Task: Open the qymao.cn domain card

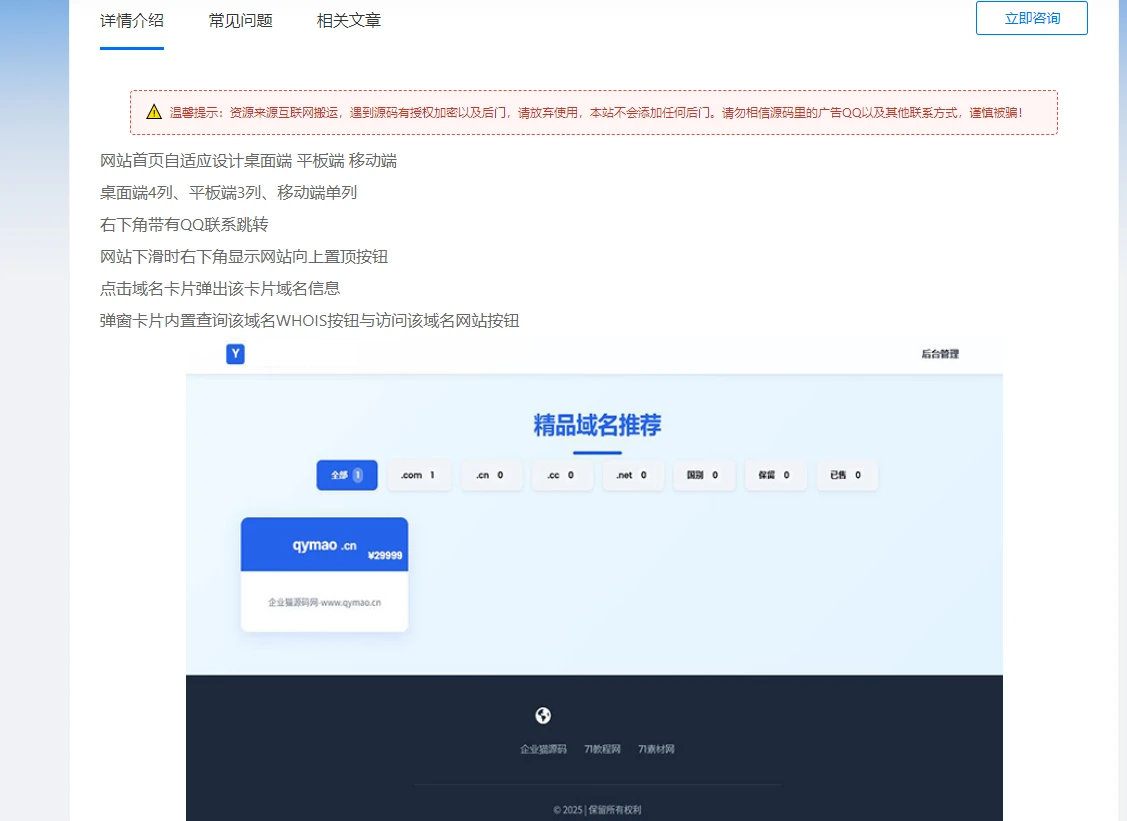Action: coord(324,574)
